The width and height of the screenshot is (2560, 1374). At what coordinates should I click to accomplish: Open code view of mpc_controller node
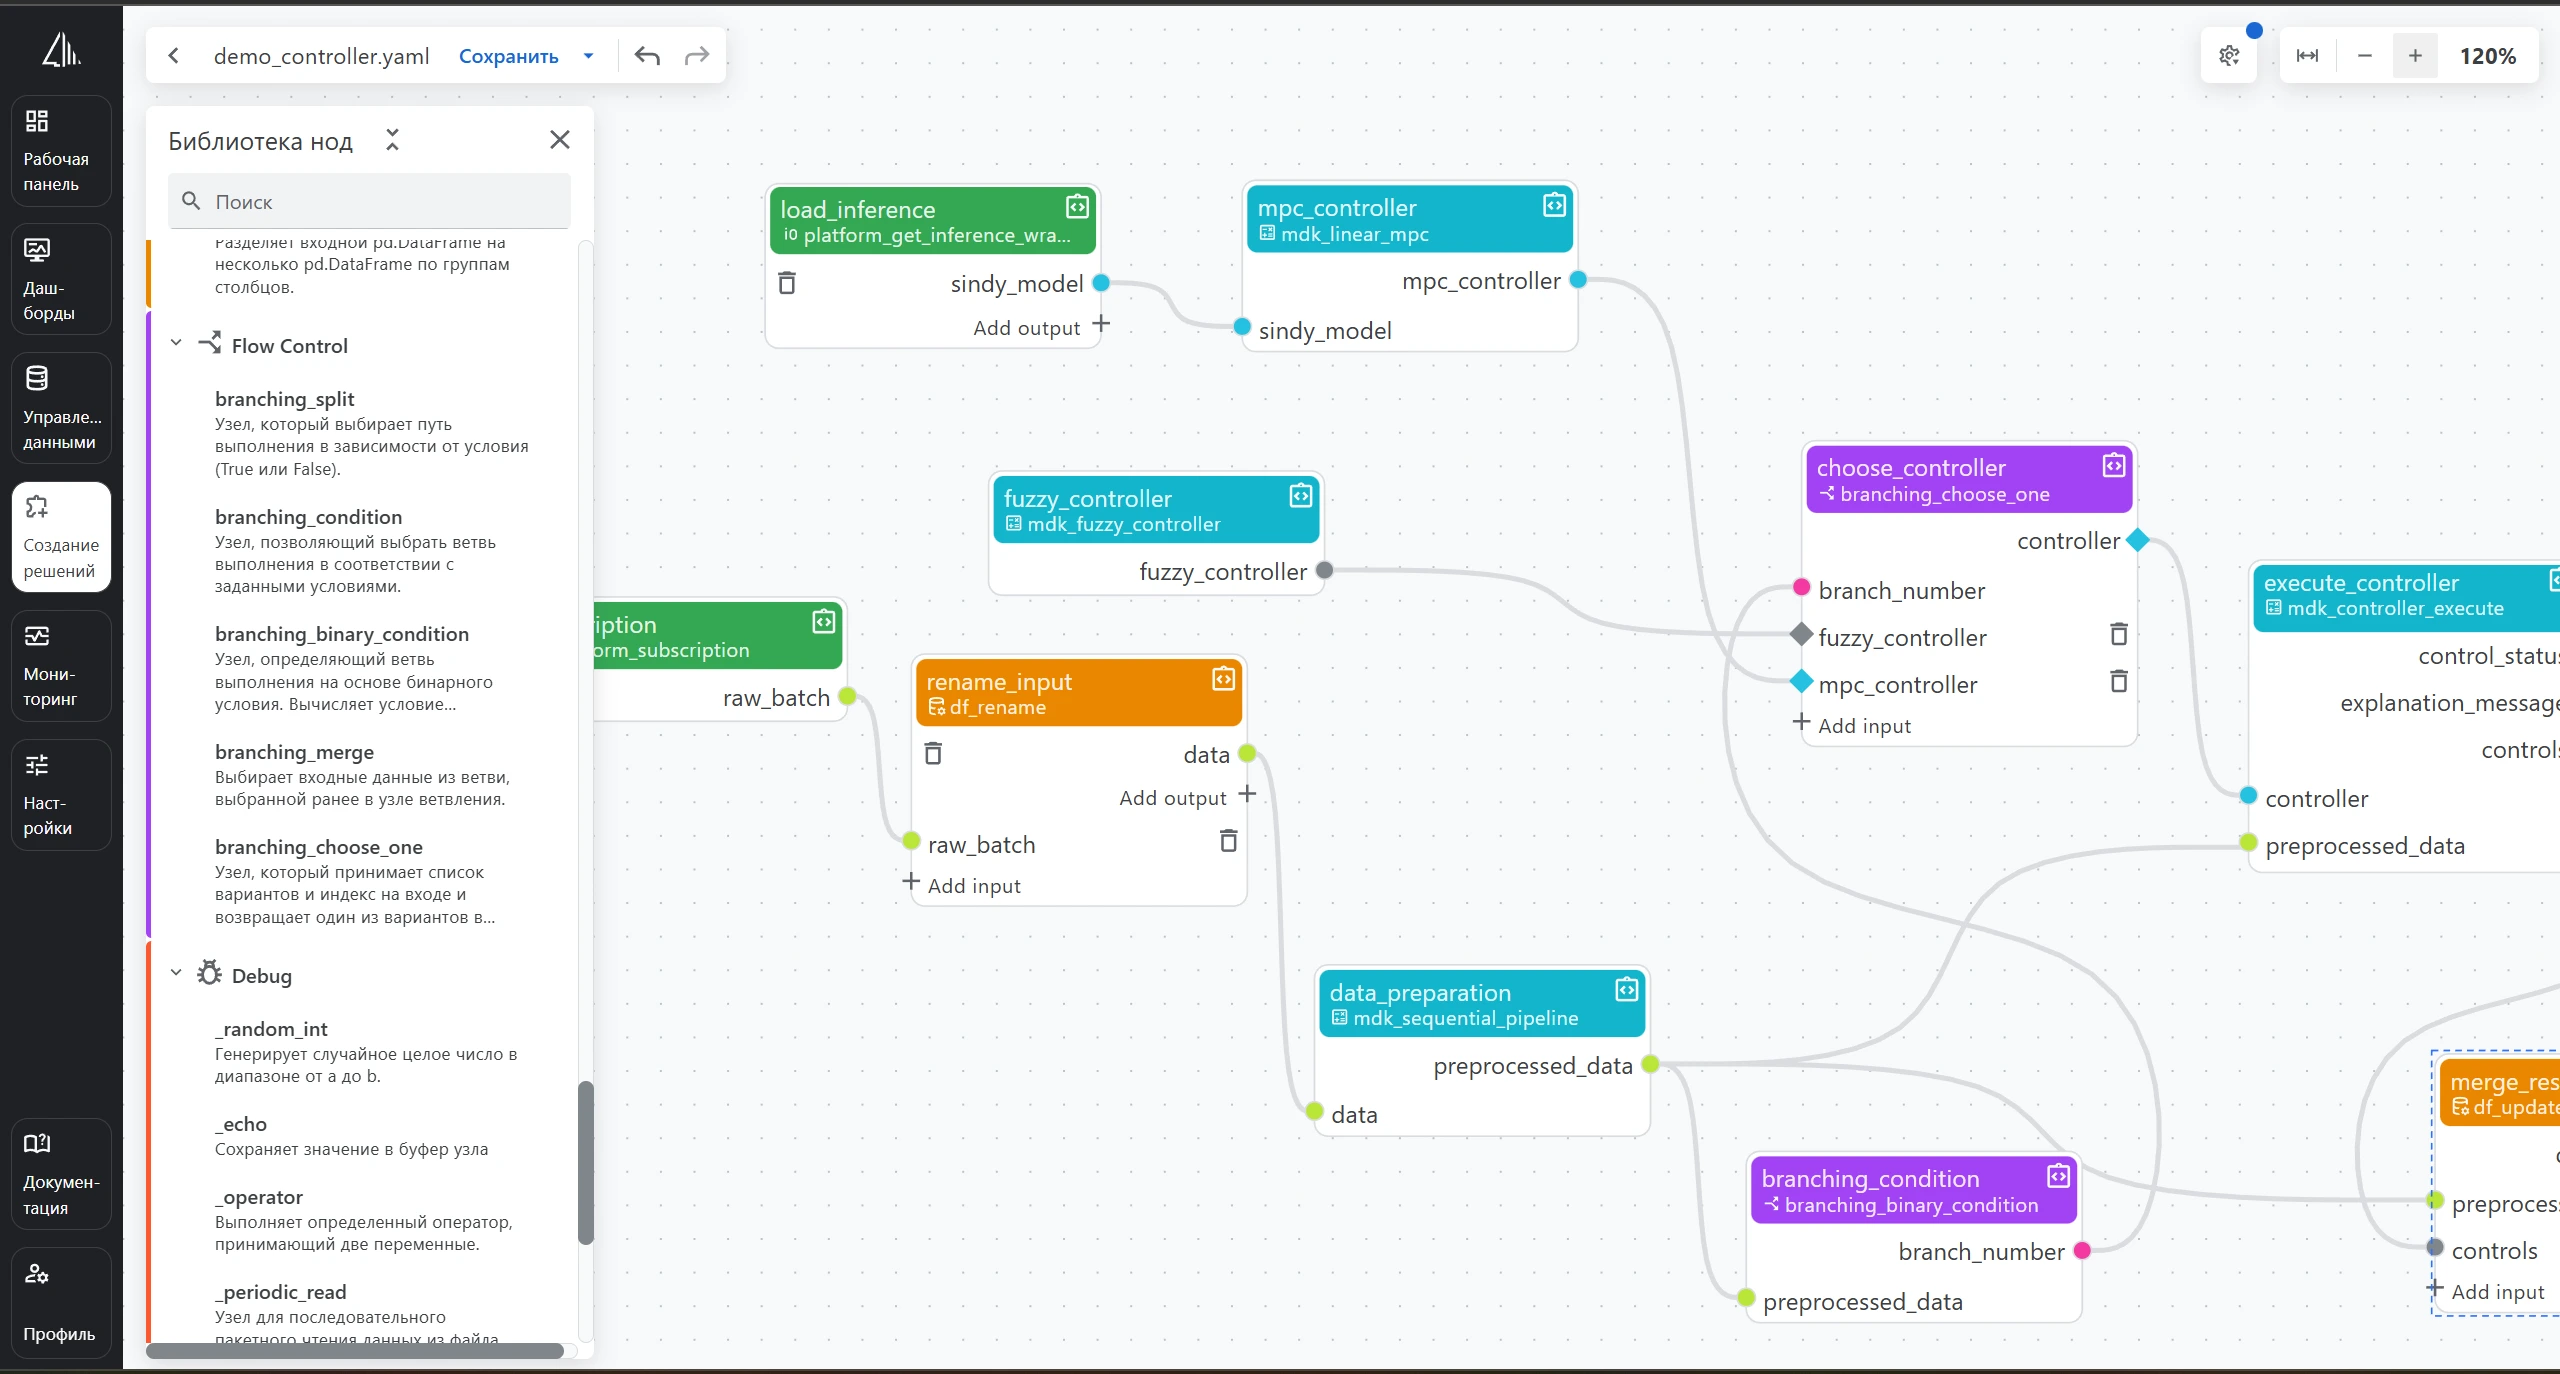(x=1554, y=206)
